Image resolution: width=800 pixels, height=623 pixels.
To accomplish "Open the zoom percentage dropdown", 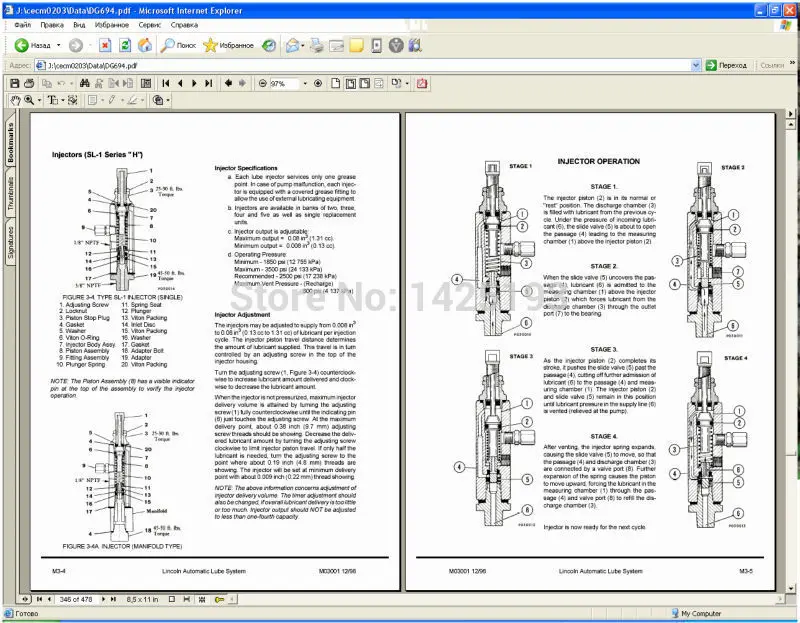I will (x=305, y=85).
